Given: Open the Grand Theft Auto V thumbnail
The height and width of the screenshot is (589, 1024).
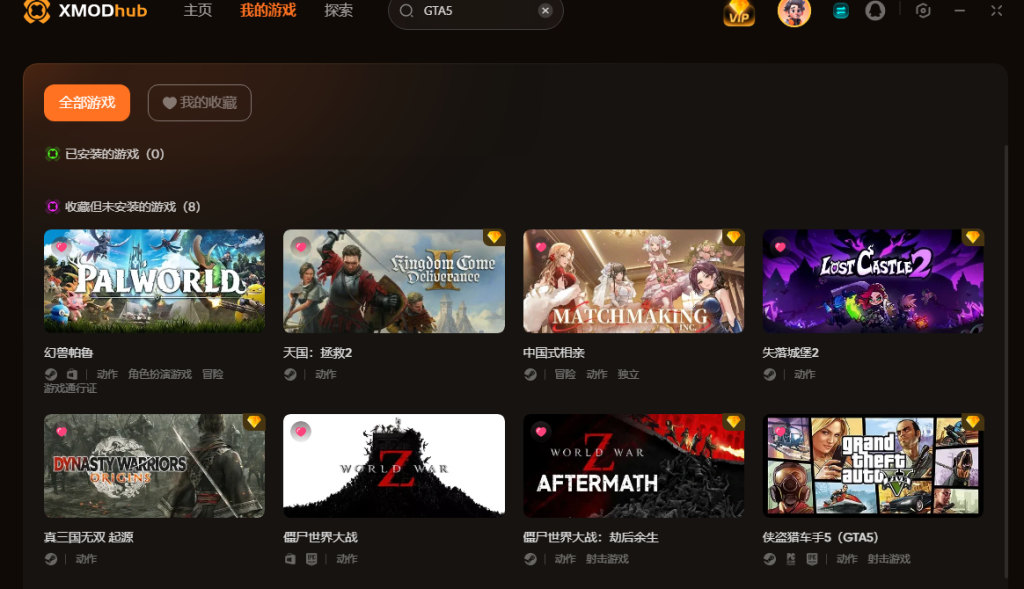Looking at the screenshot, I should [873, 466].
